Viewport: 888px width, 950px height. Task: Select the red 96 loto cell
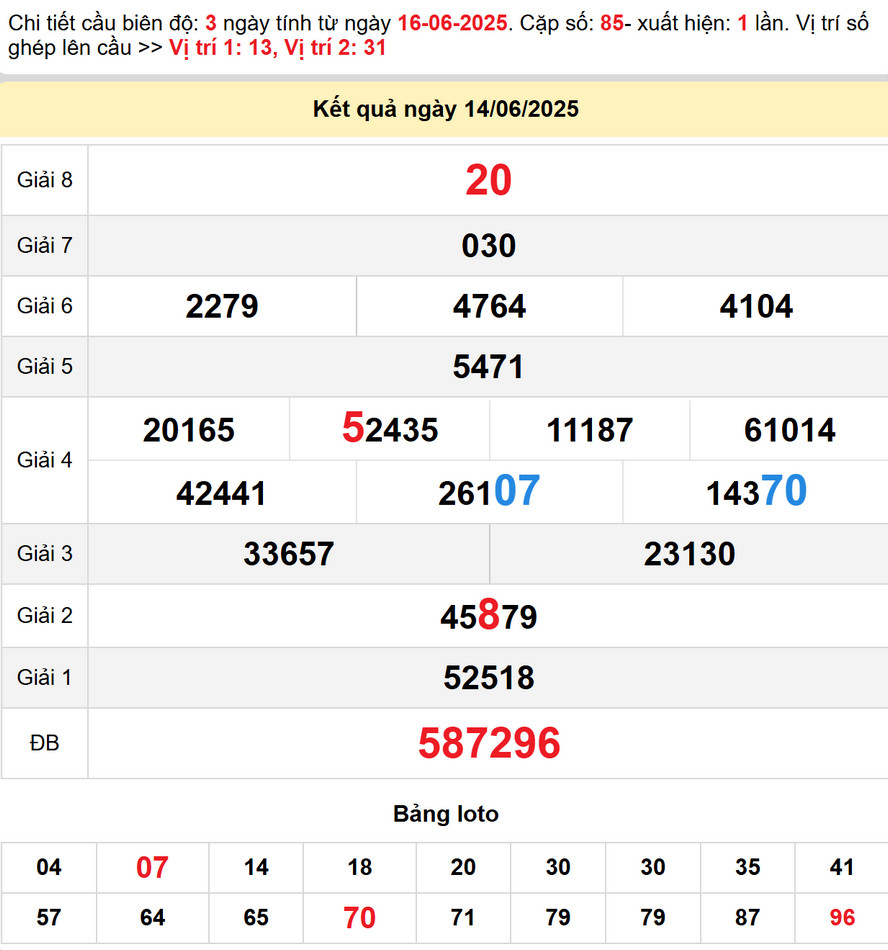pyautogui.click(x=841, y=917)
